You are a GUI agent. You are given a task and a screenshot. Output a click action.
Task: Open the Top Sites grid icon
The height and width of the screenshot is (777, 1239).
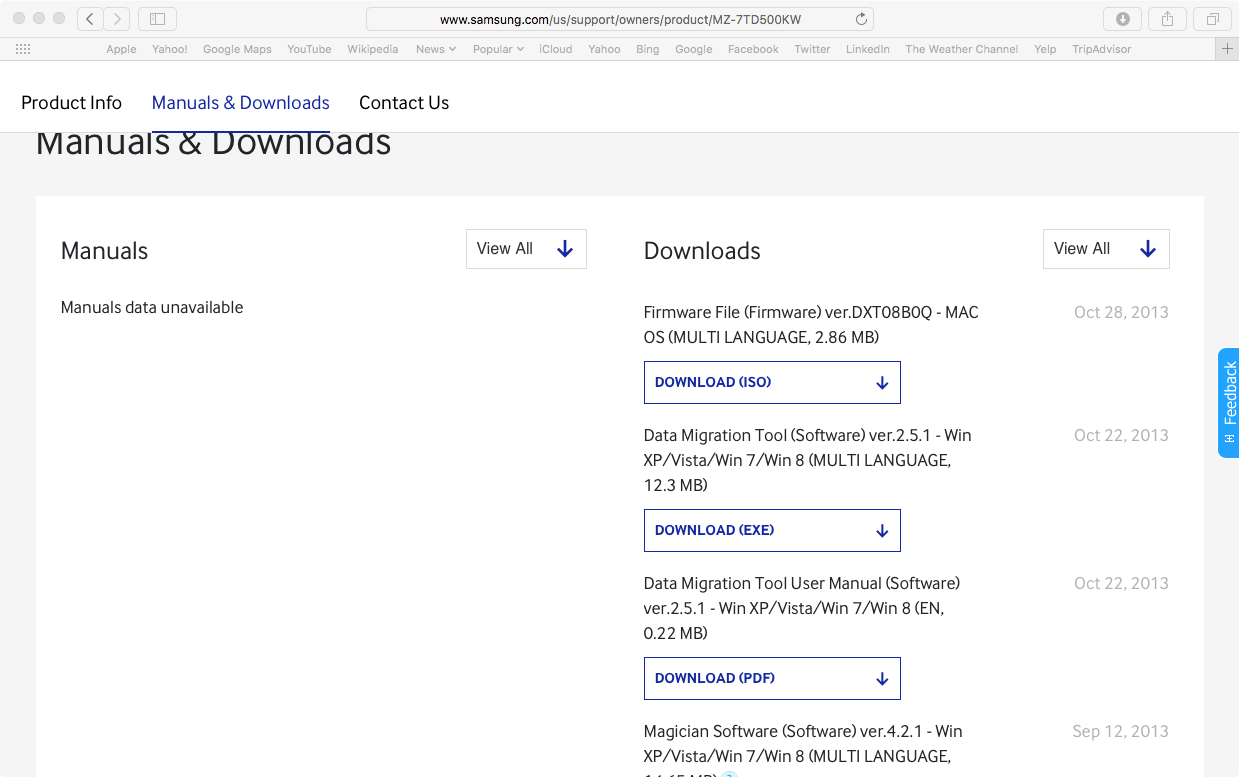point(23,49)
